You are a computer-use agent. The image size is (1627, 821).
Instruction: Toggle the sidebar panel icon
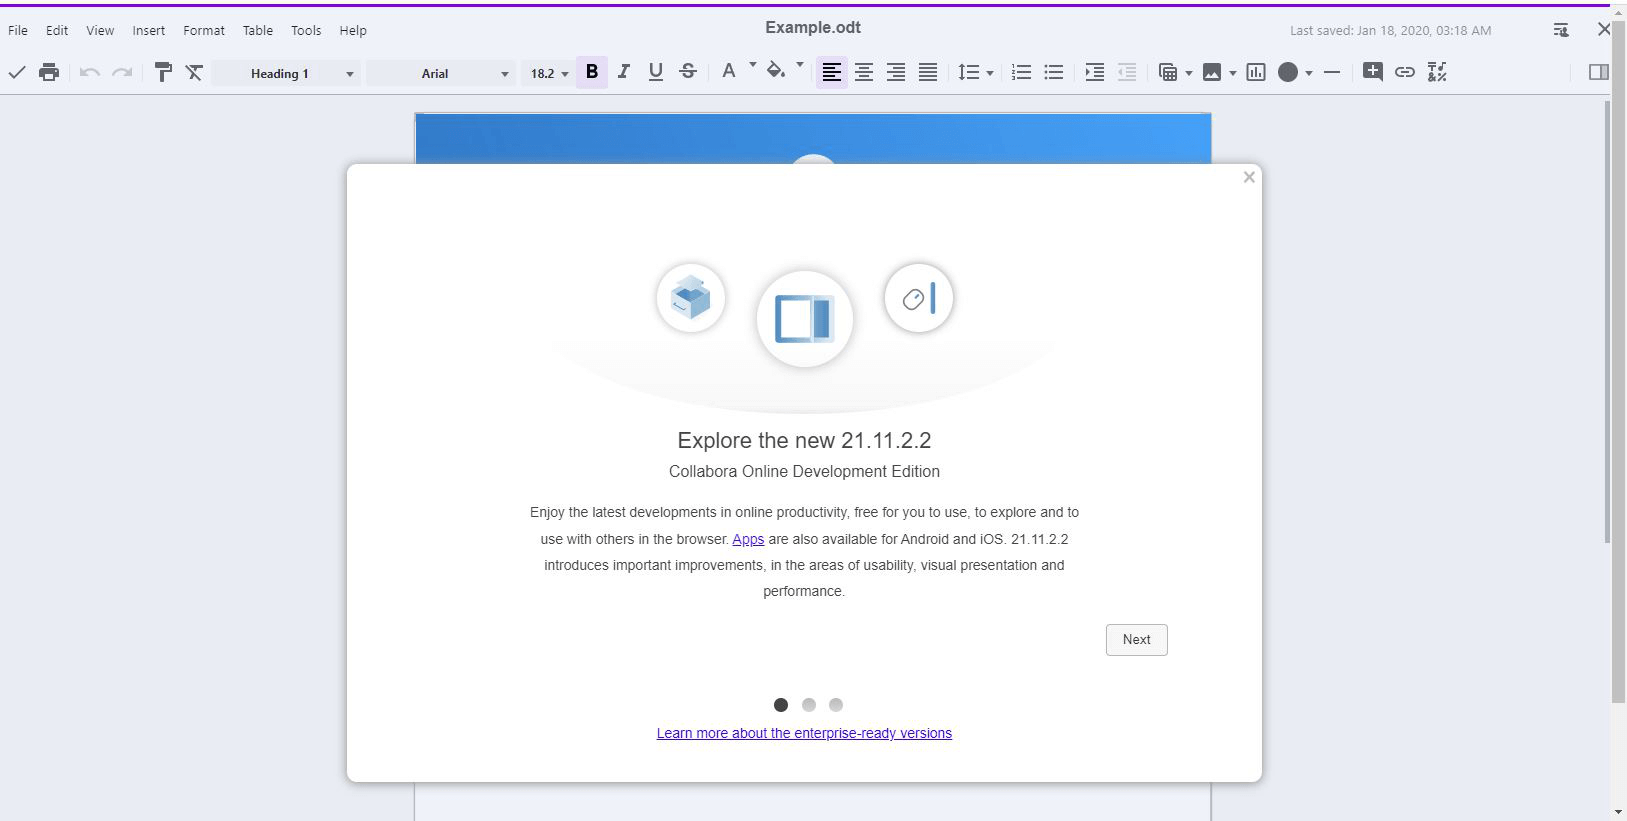point(1598,72)
